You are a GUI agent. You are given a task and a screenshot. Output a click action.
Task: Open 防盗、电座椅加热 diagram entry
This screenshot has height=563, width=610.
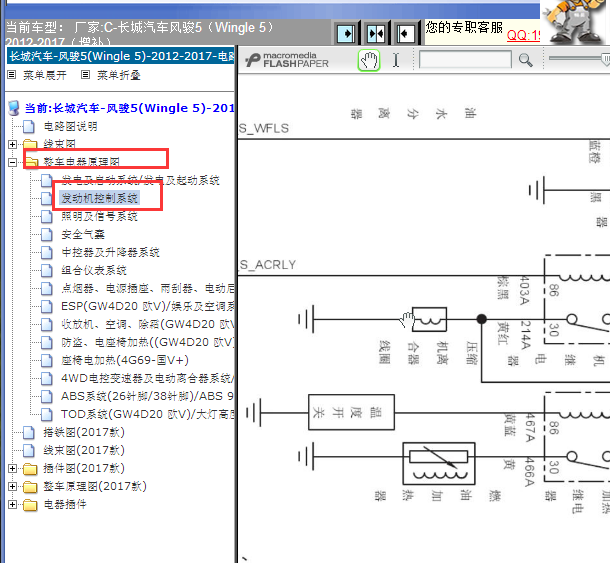tap(148, 342)
